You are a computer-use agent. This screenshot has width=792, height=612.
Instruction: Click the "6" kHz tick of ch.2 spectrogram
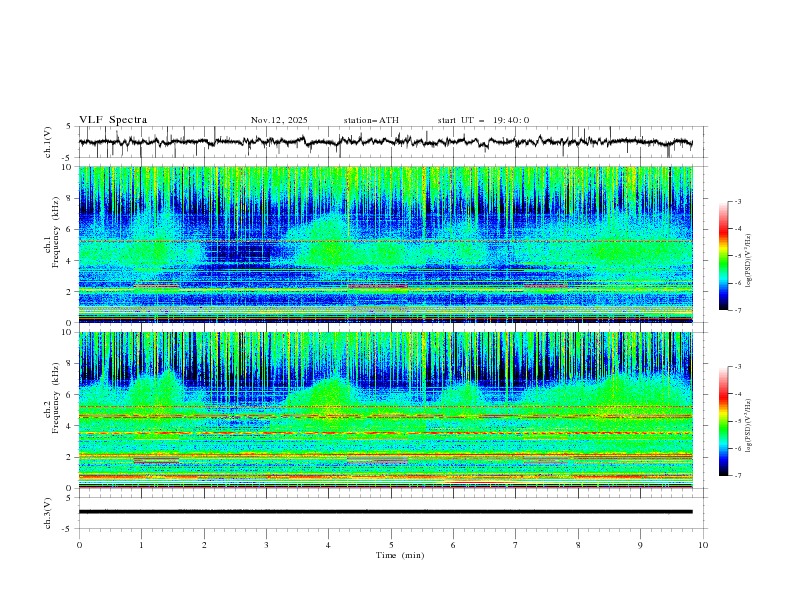point(71,395)
